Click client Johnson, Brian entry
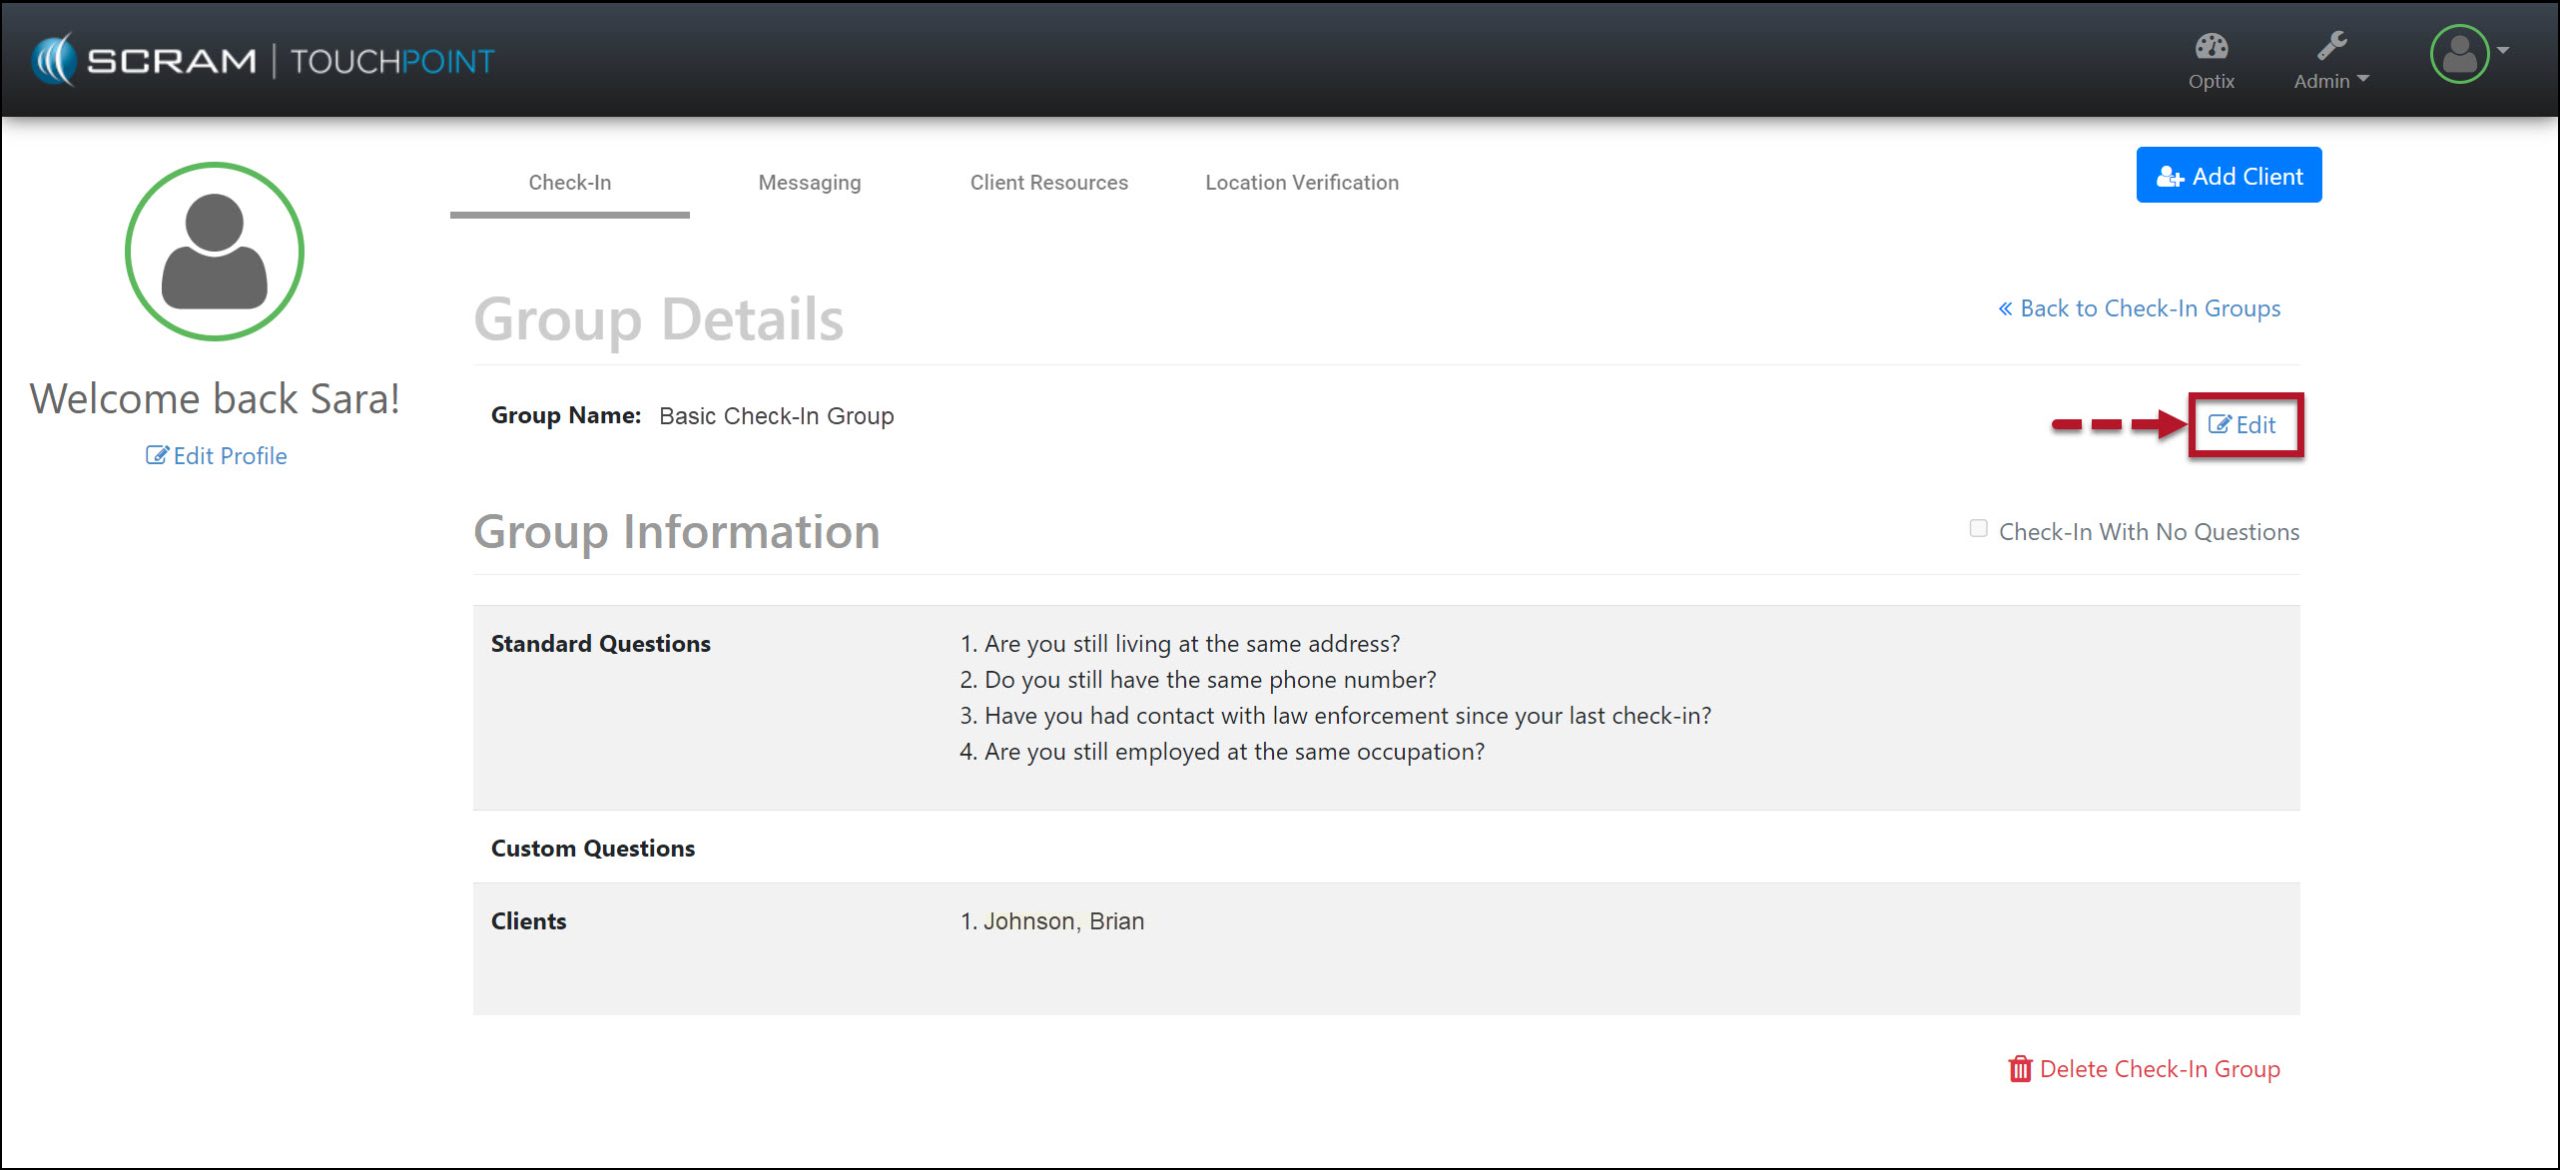2560x1170 pixels. click(x=1062, y=921)
